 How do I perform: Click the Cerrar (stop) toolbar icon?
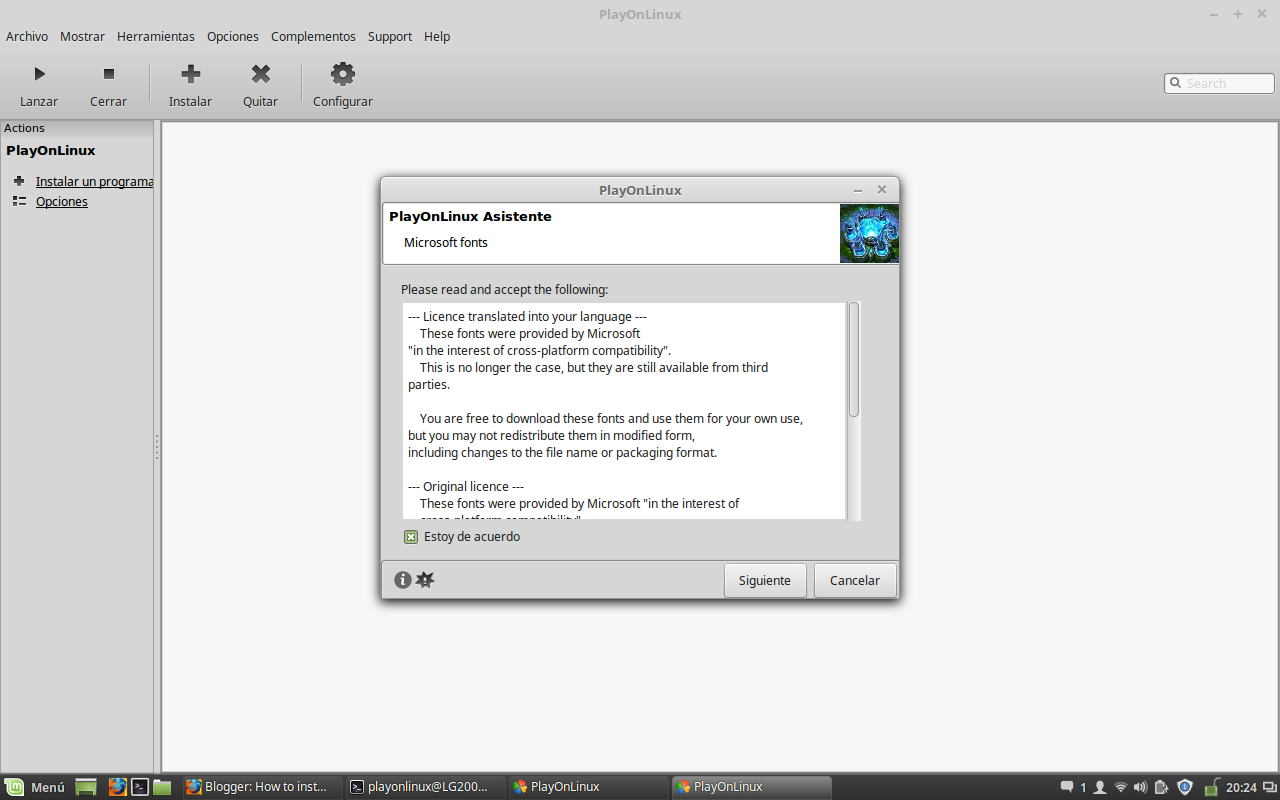click(109, 74)
